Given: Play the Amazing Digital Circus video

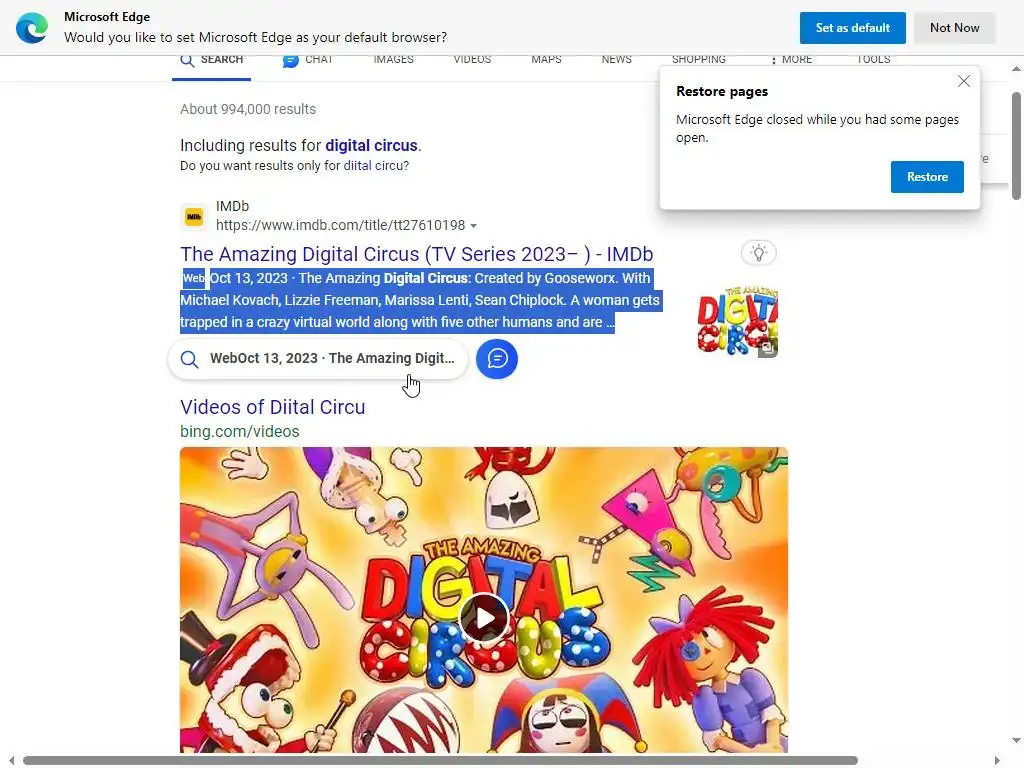Looking at the screenshot, I should [484, 617].
